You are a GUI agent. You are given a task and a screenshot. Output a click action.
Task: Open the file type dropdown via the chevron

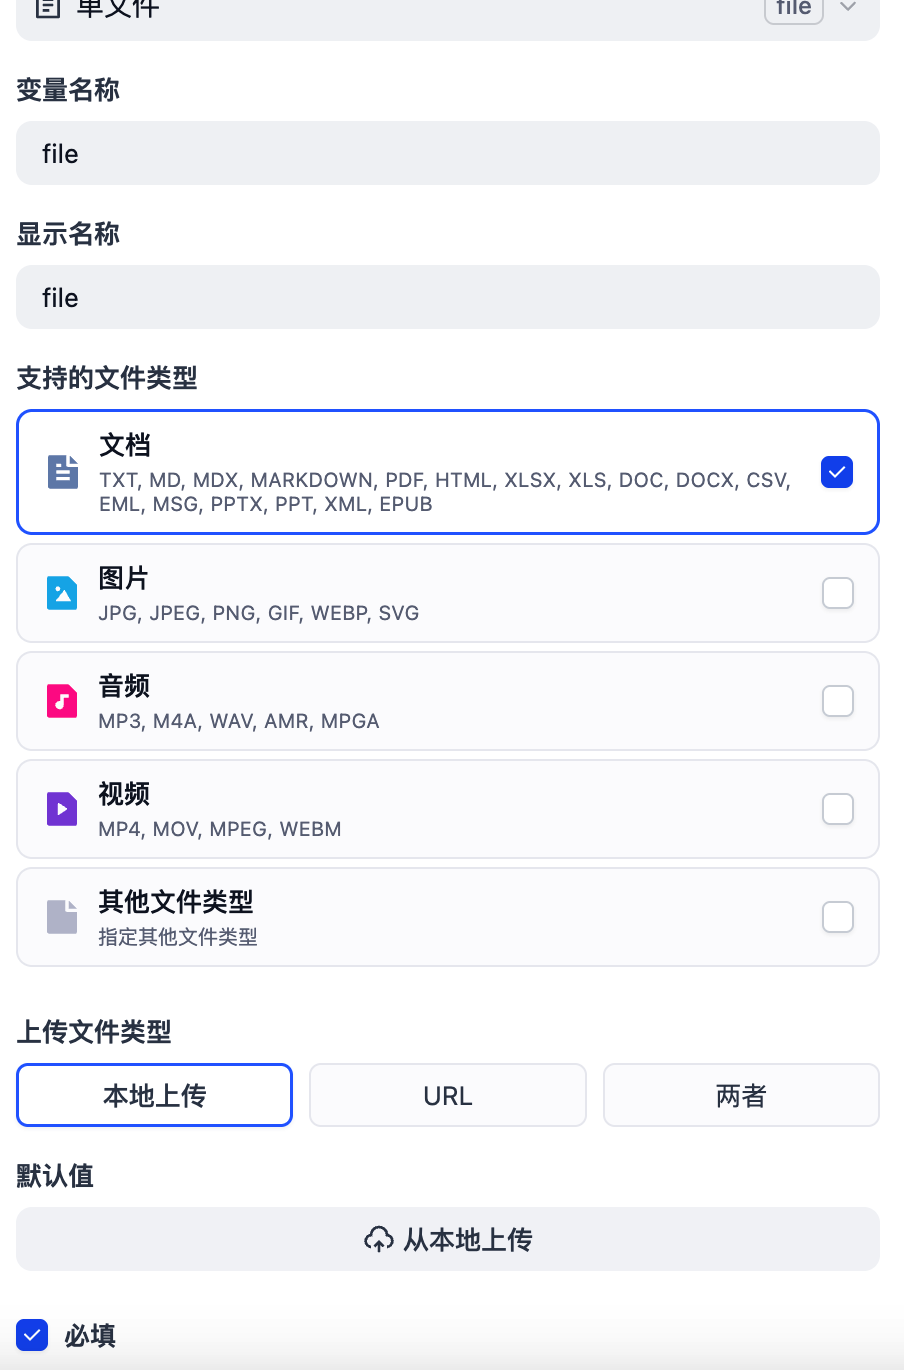pyautogui.click(x=847, y=8)
